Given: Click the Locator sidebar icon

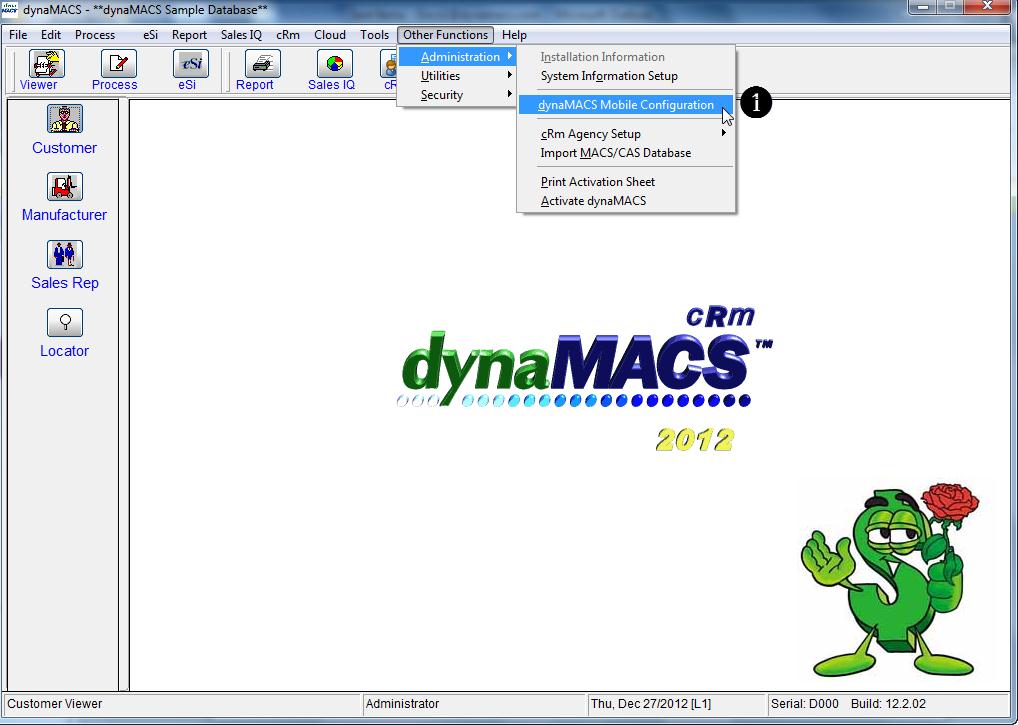Looking at the screenshot, I should (x=64, y=323).
